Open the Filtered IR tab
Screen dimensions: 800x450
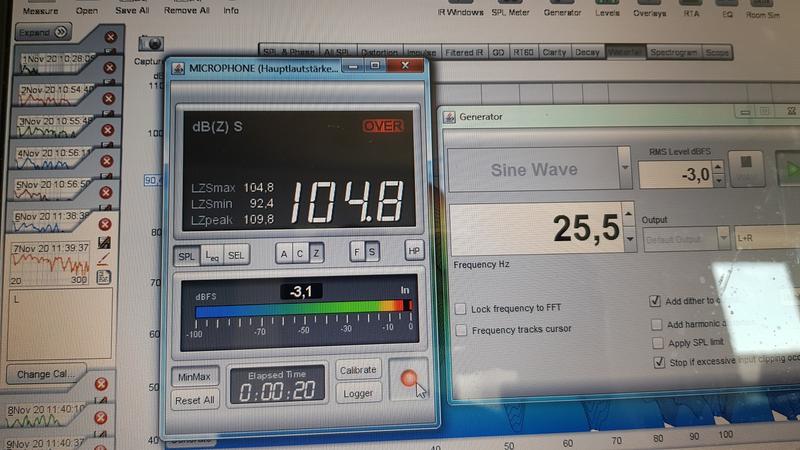464,52
